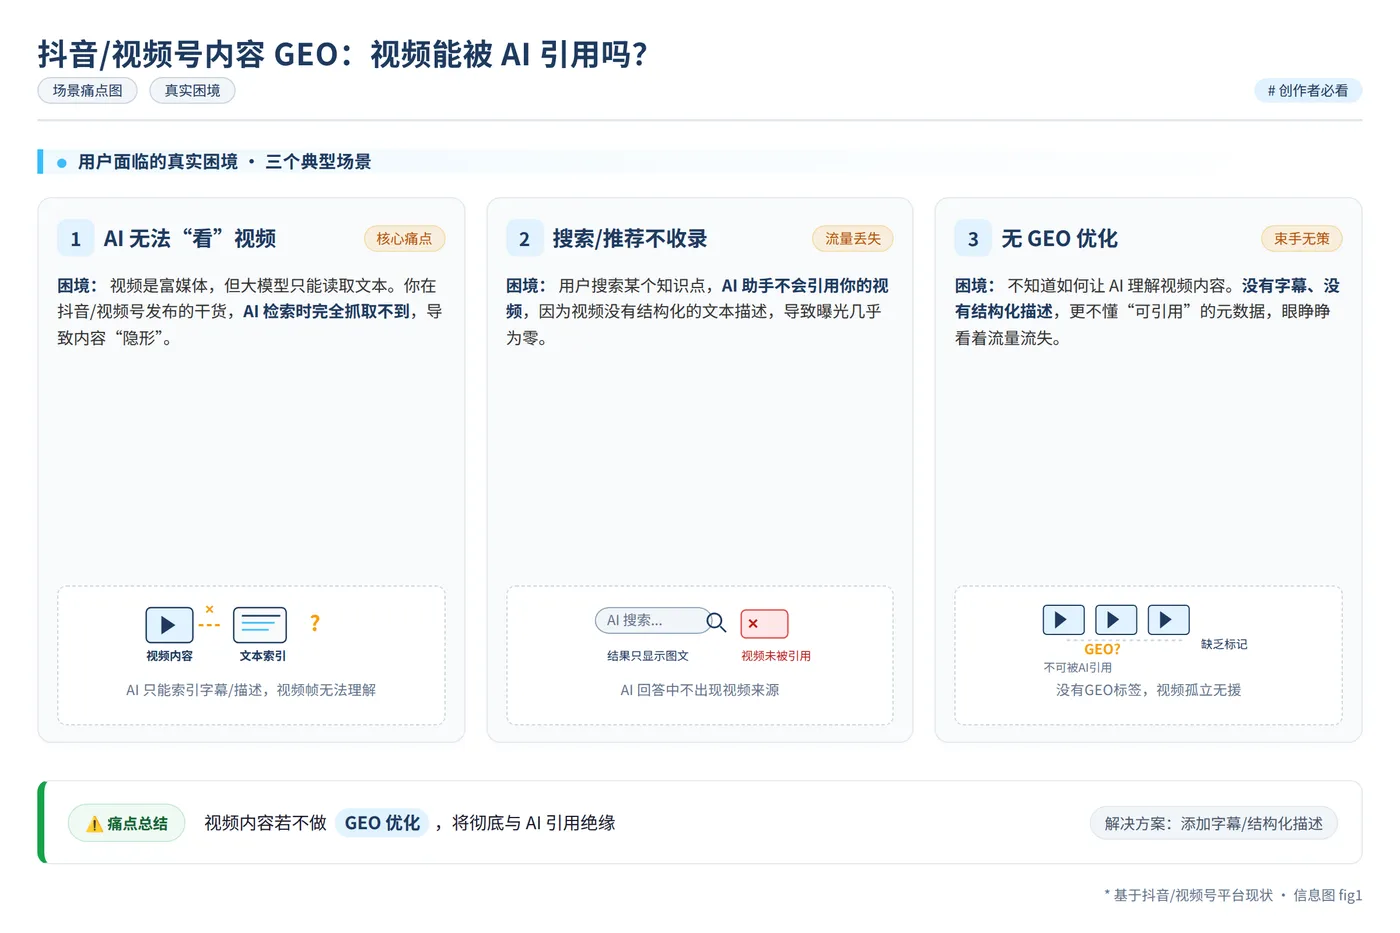Click the bold text 没有字幕、没有结构化描述
1400x933 pixels.
pyautogui.click(x=1147, y=299)
